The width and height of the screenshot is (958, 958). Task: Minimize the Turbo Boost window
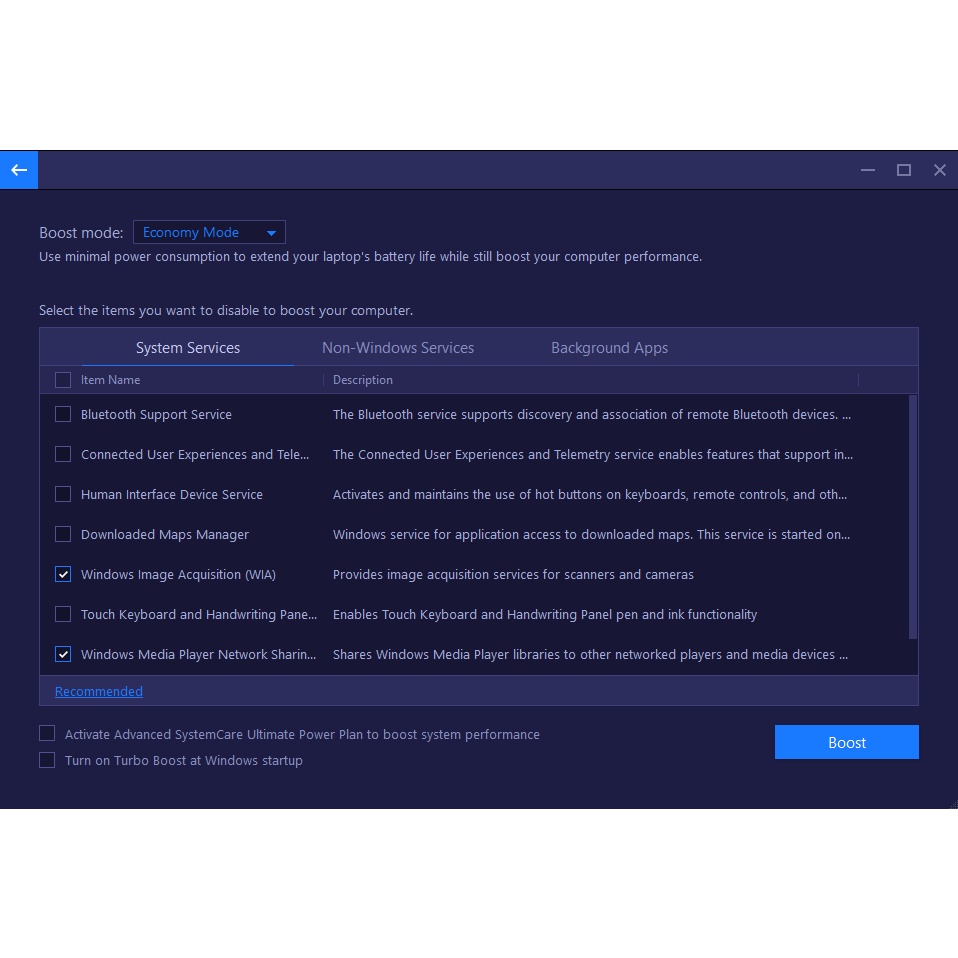[868, 170]
